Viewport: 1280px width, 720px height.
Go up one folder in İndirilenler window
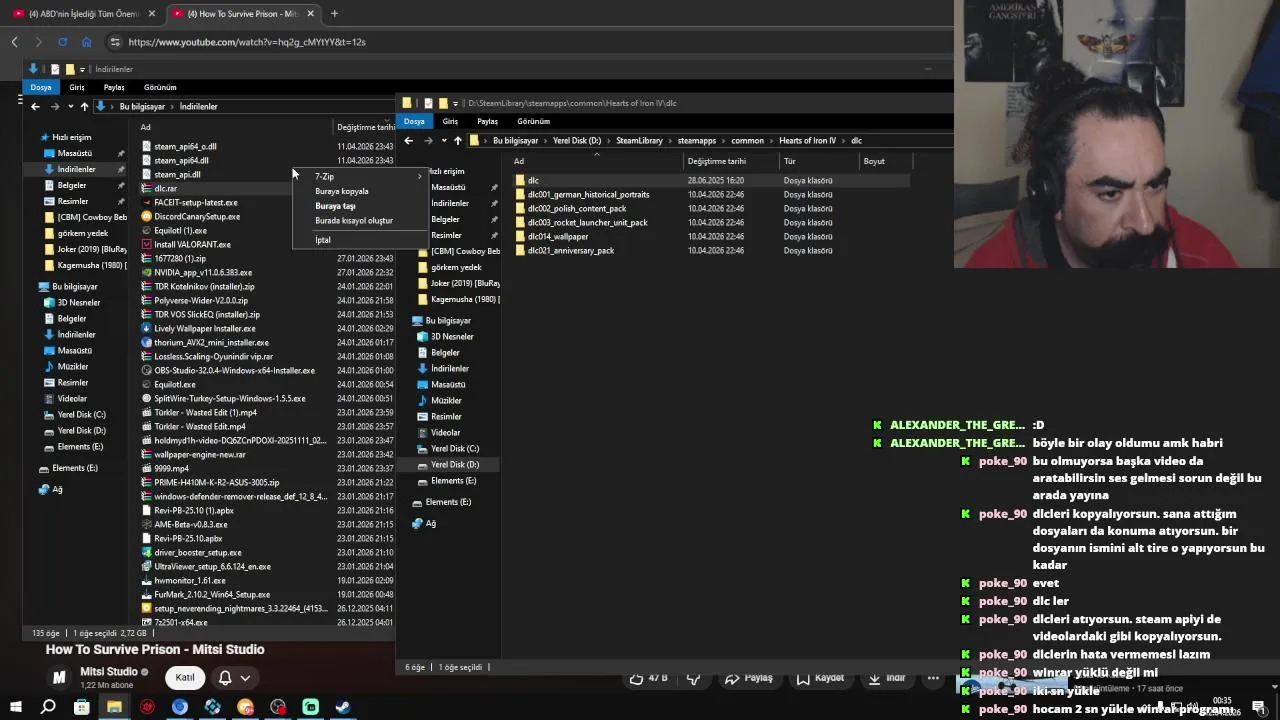coord(84,106)
